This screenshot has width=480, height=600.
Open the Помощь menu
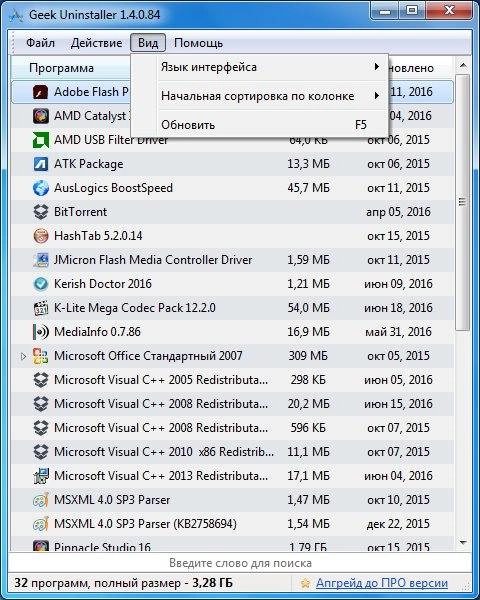[x=198, y=42]
